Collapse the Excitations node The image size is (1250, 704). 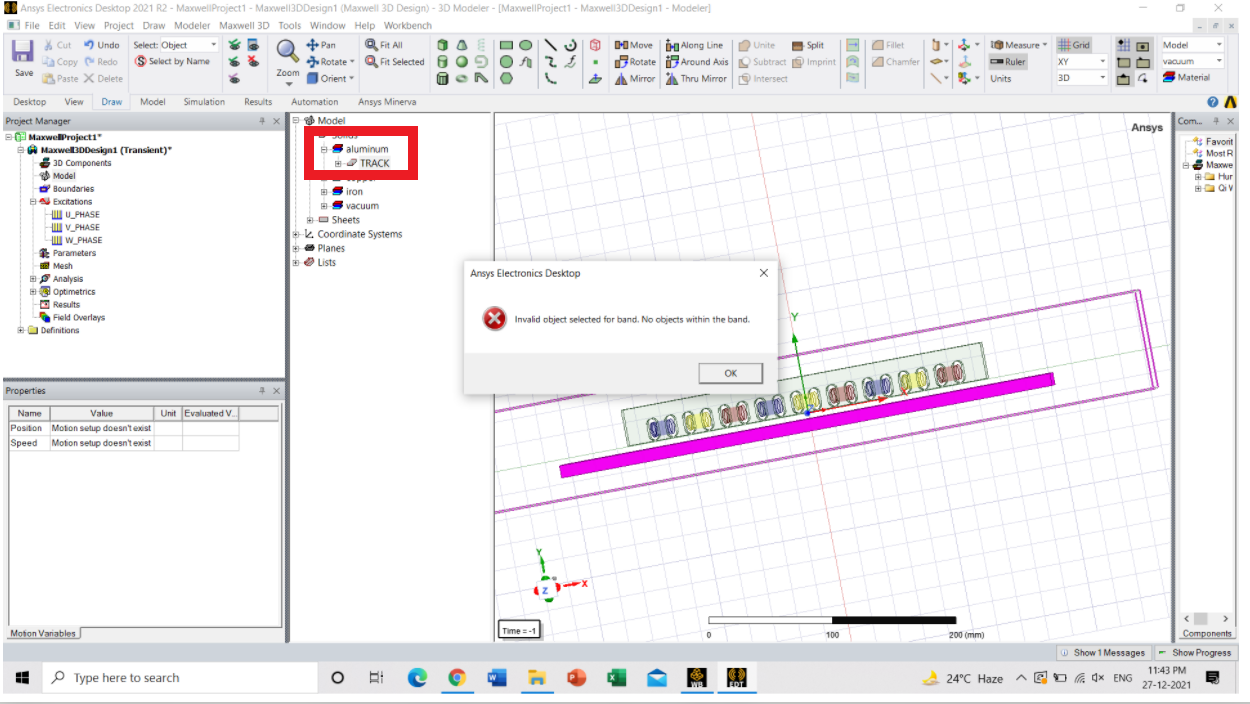[x=32, y=201]
